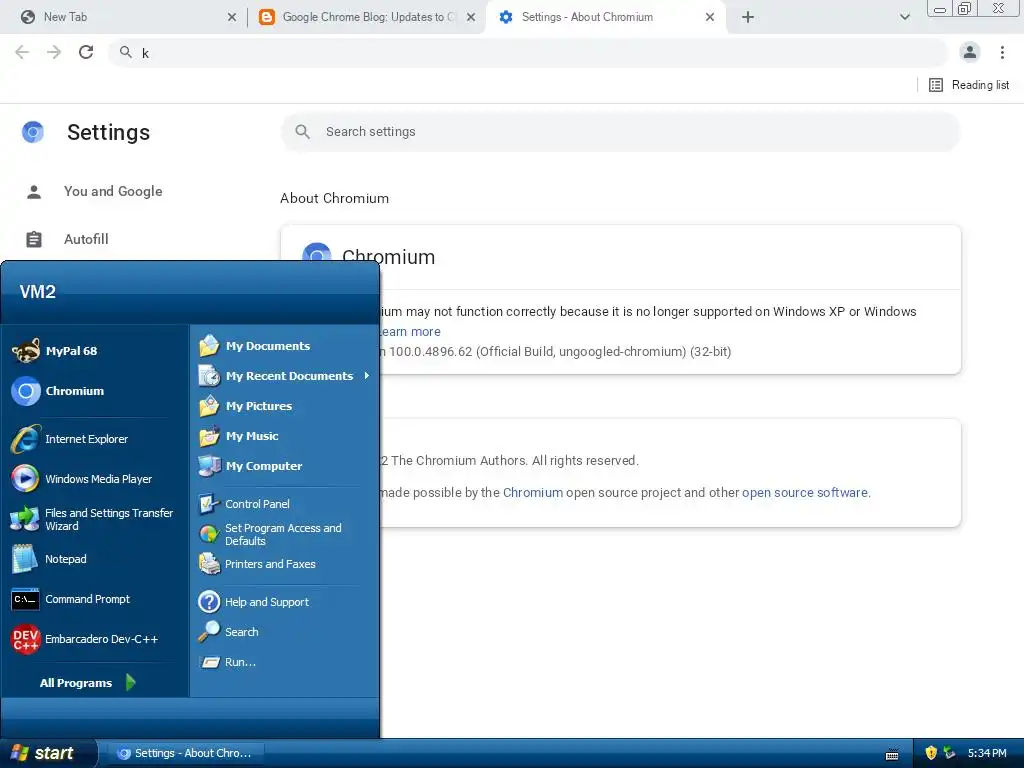1024x768 pixels.
Task: Click the About Chromium heading
Action: pyautogui.click(x=334, y=199)
